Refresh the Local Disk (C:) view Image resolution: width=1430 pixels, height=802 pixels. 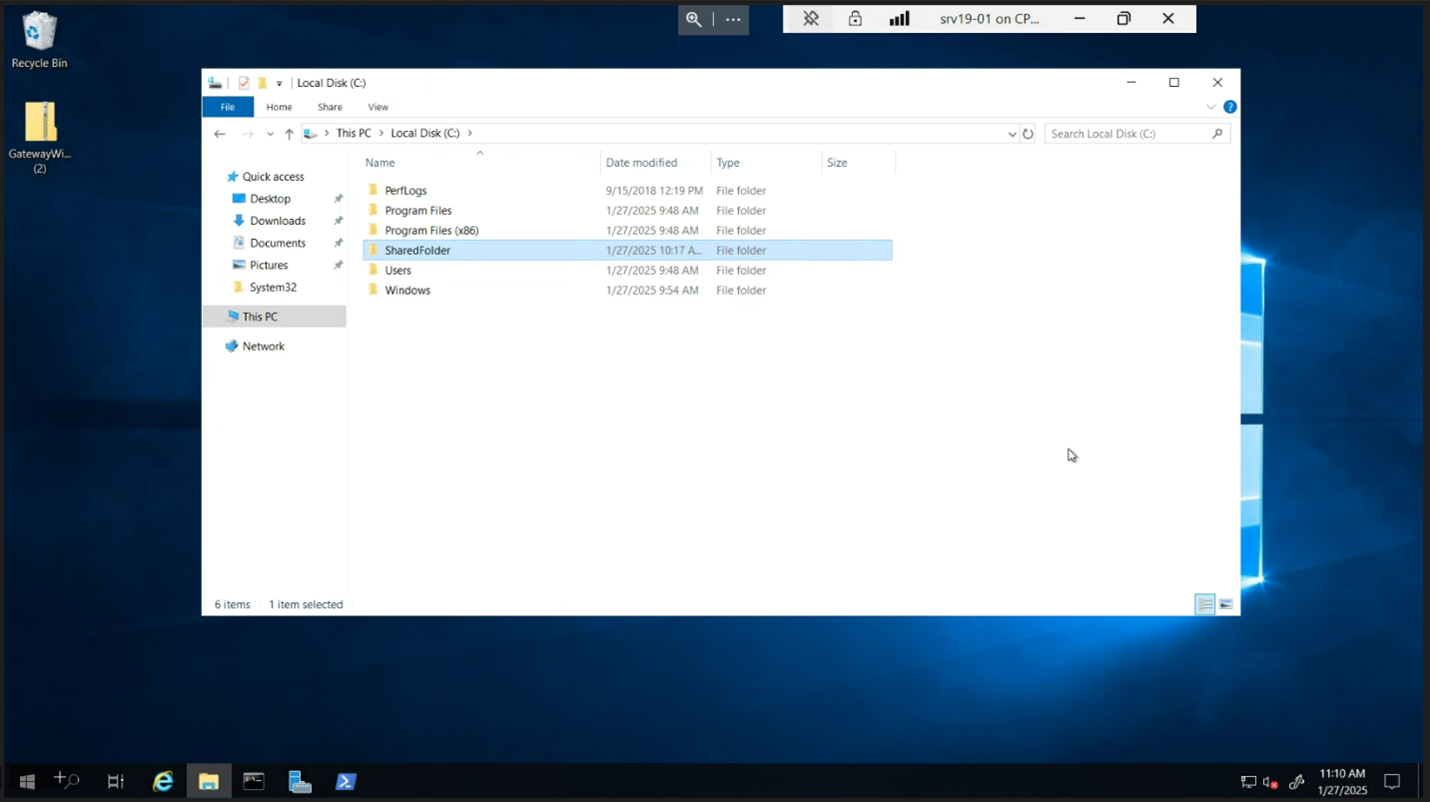1028,132
